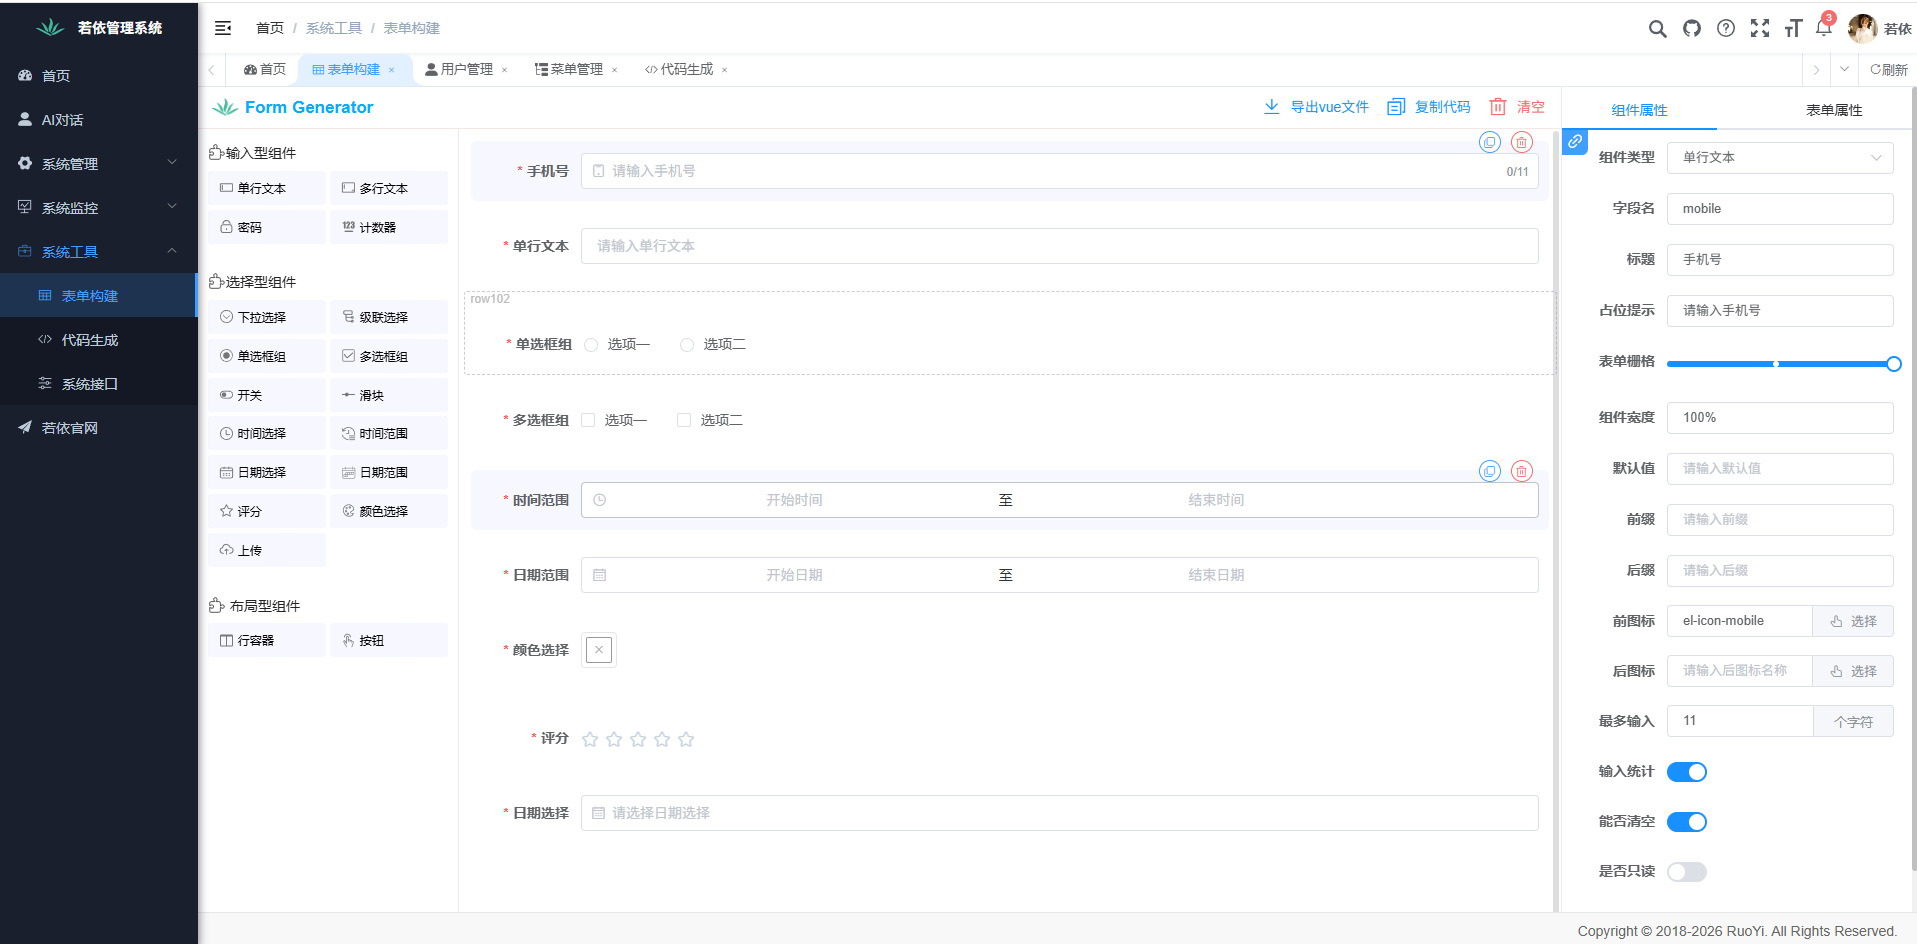Add 按钮 button component
This screenshot has height=944, width=1917.
pos(389,640)
